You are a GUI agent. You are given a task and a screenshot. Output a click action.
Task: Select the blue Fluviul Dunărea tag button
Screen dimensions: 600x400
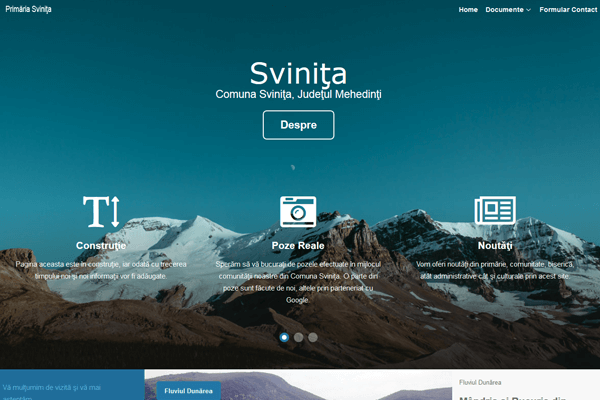tap(188, 391)
